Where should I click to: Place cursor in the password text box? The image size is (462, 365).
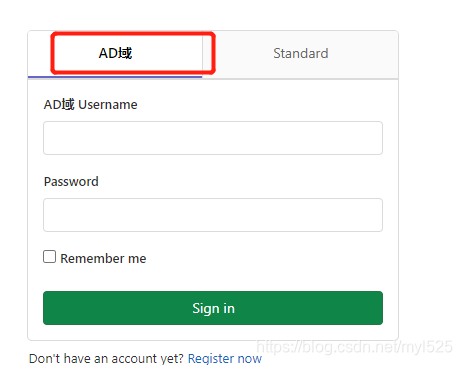click(x=213, y=215)
